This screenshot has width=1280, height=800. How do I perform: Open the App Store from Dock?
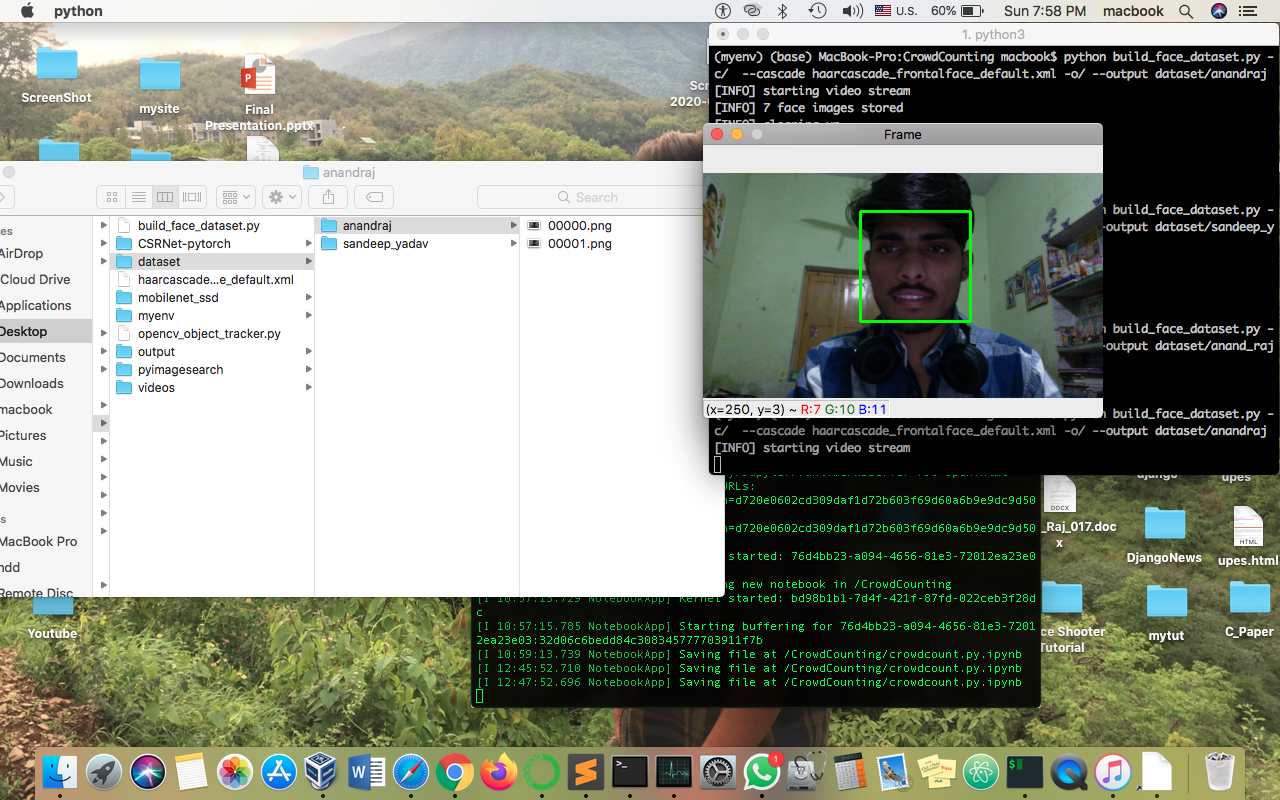279,771
